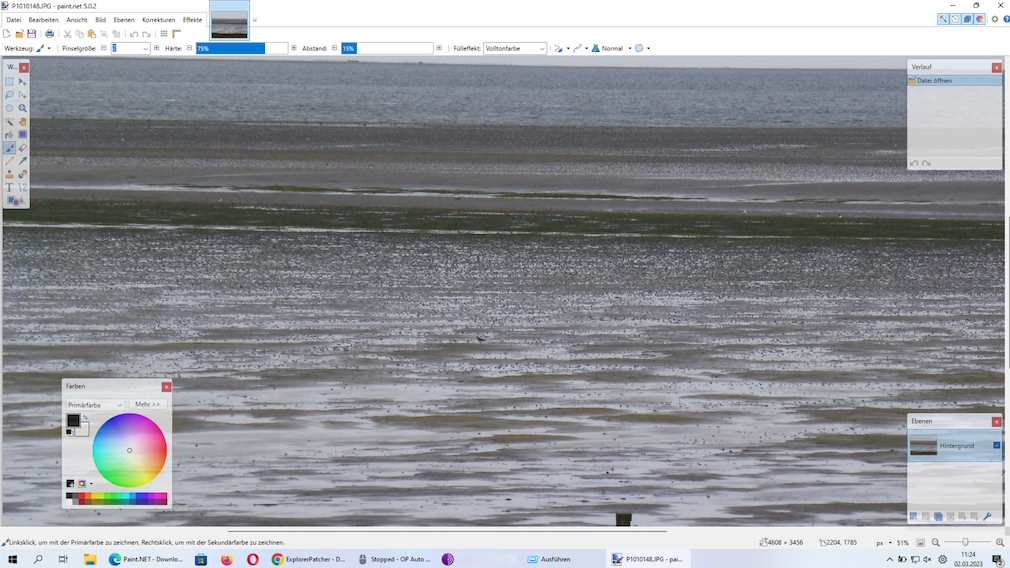Expand the Primärfarbe dropdown
1010x568 pixels.
95,405
